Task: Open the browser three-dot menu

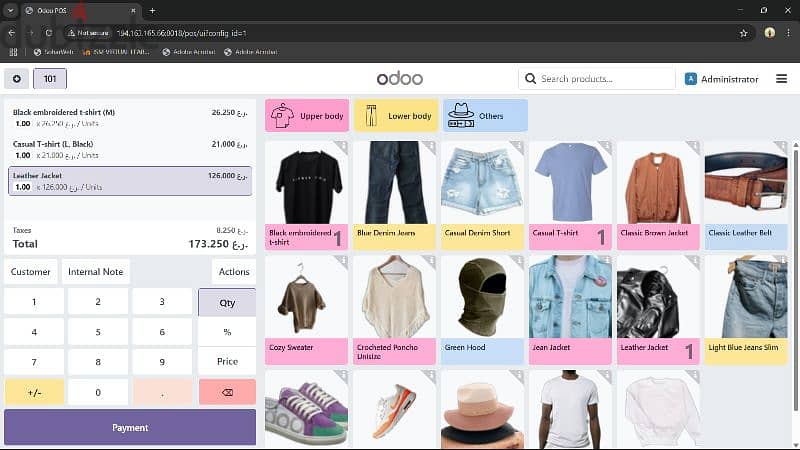Action: tap(788, 33)
